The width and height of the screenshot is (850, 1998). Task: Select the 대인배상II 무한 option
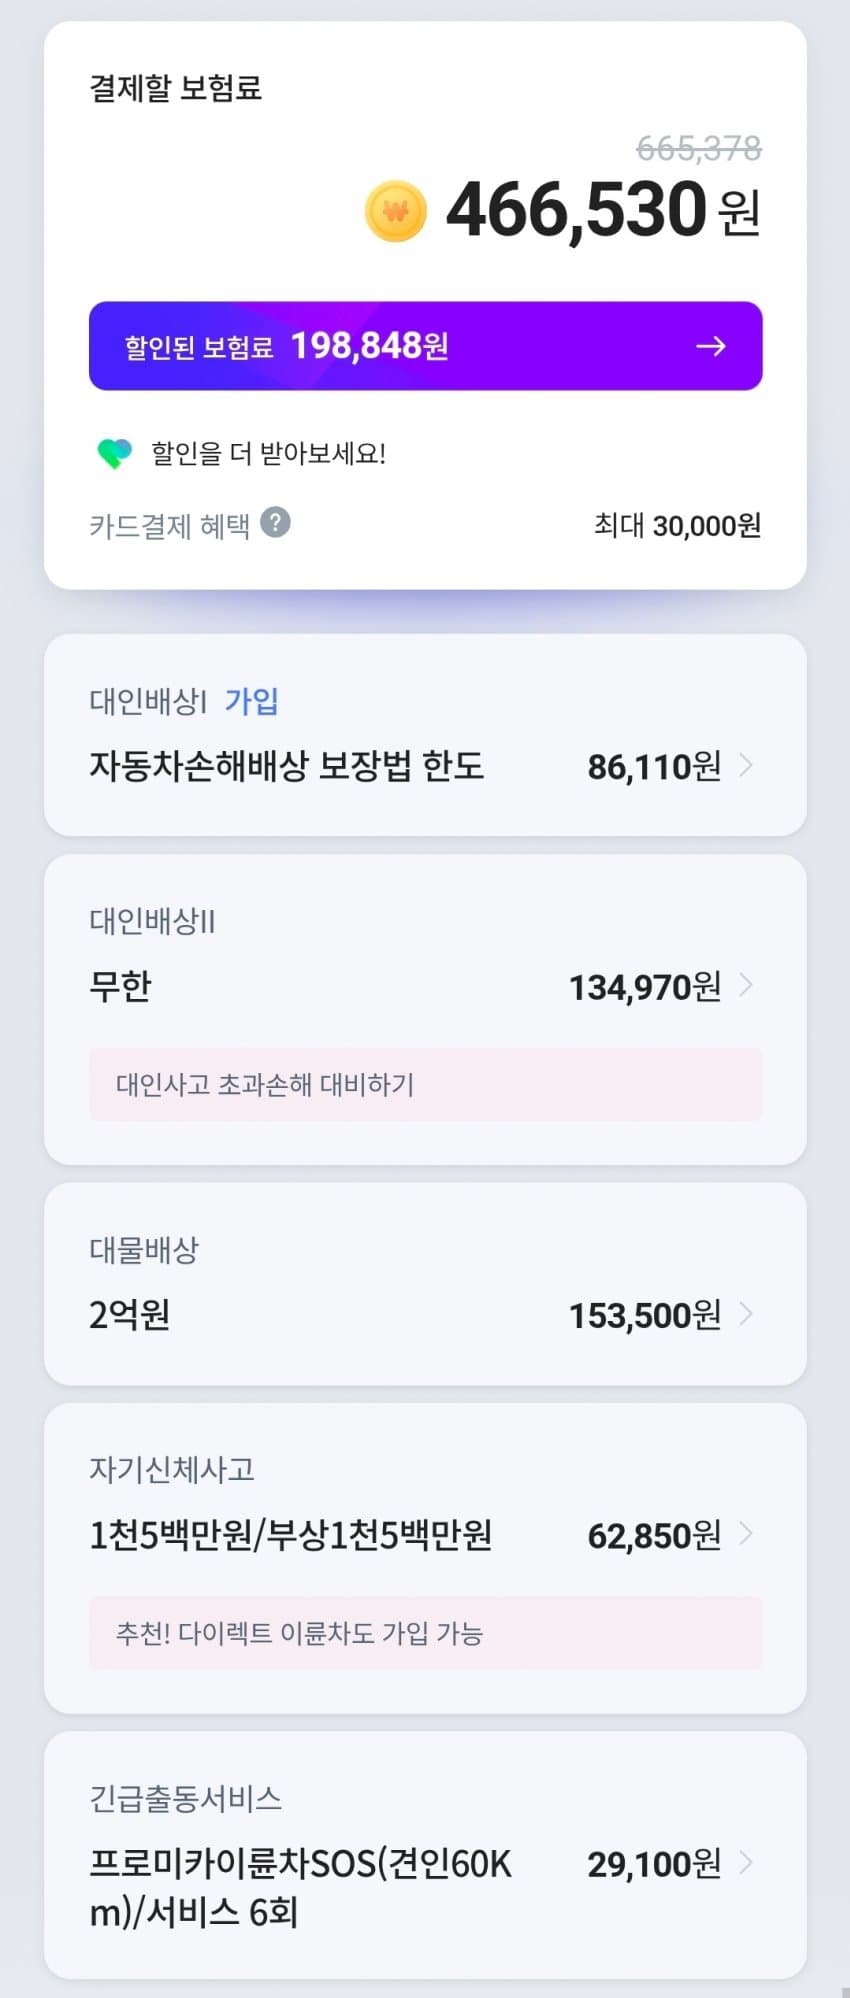click(x=121, y=987)
